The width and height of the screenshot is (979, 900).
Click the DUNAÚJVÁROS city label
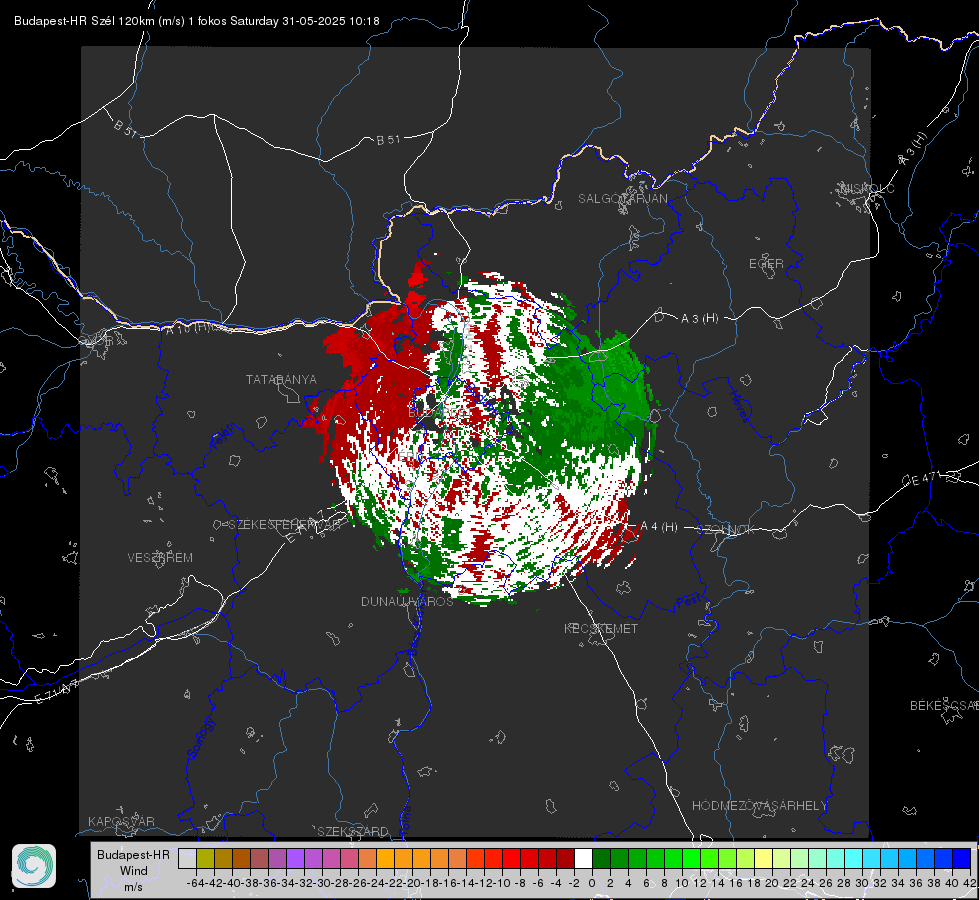[x=407, y=601]
